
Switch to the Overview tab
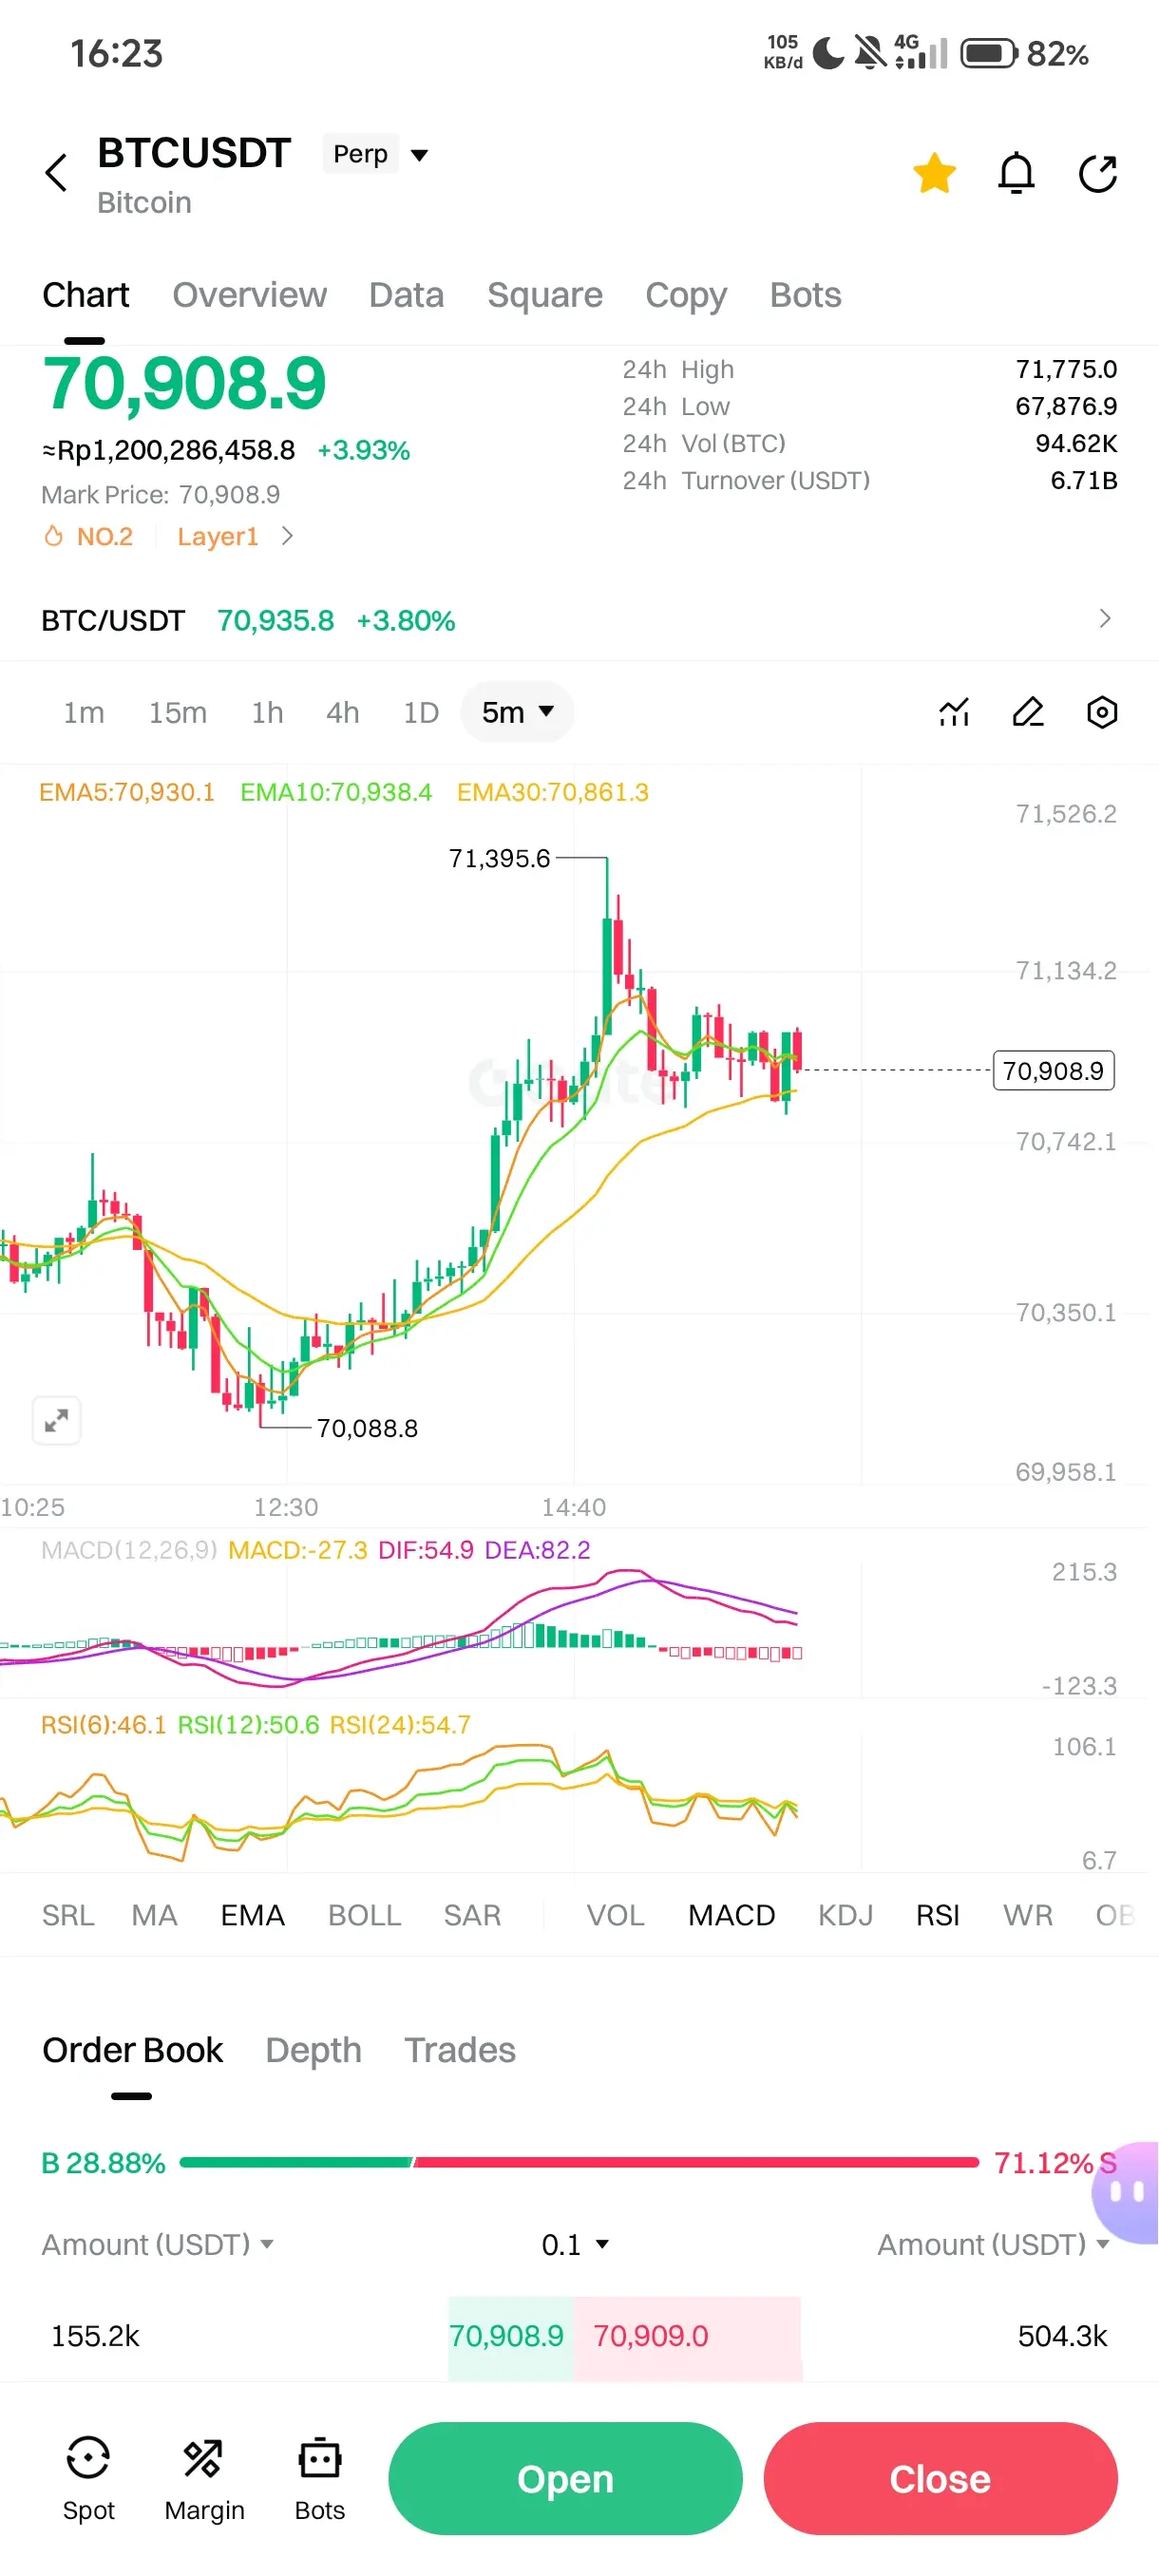249,295
